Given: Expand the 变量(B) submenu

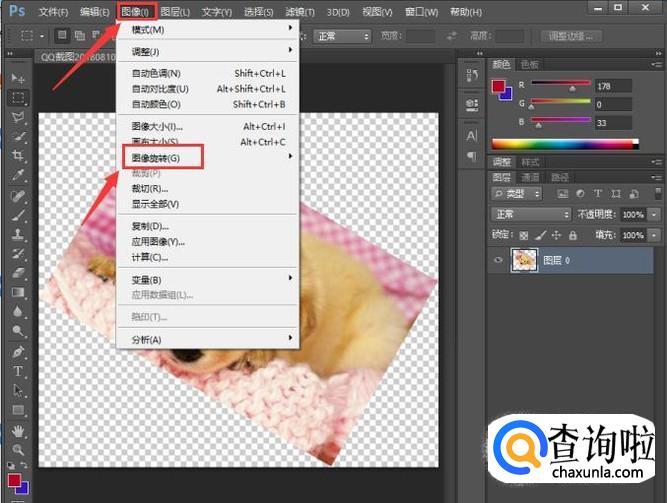Looking at the screenshot, I should coord(208,280).
